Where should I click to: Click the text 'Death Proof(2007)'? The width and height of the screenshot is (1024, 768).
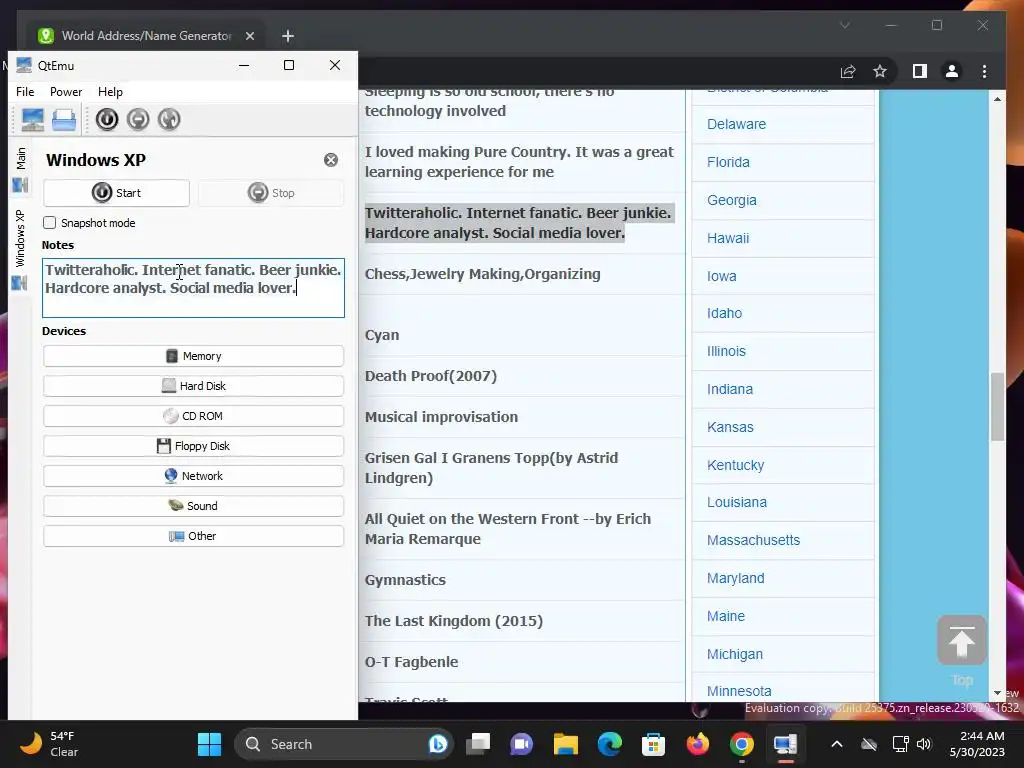pos(430,376)
